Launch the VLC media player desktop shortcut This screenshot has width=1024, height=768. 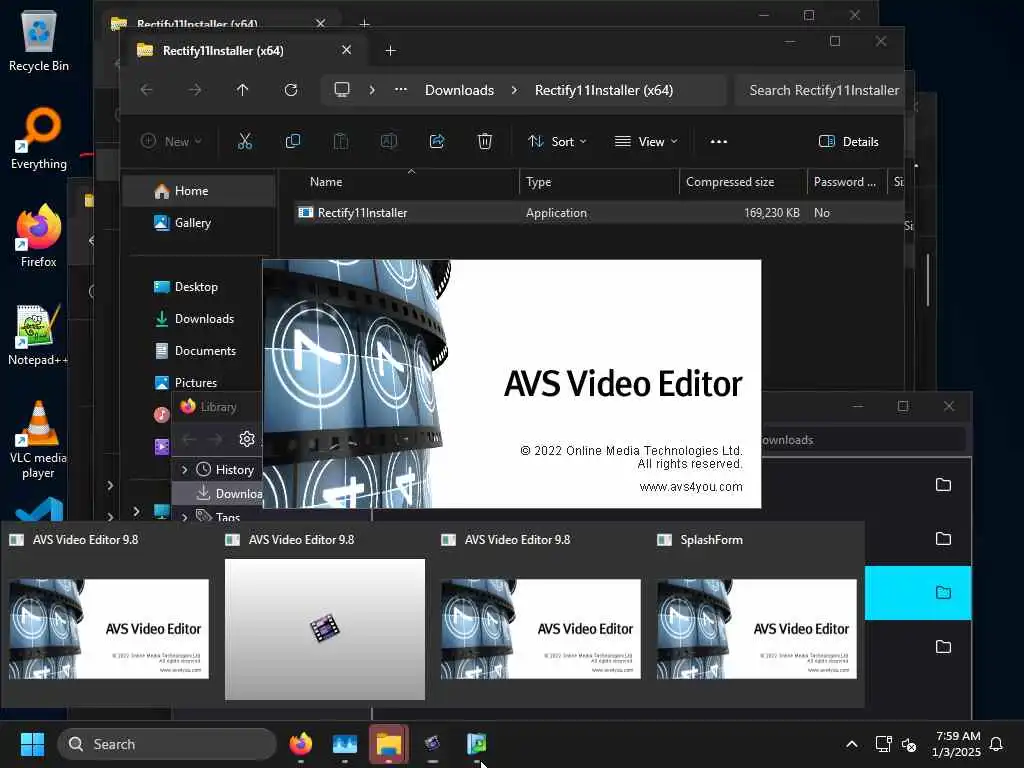click(x=38, y=439)
